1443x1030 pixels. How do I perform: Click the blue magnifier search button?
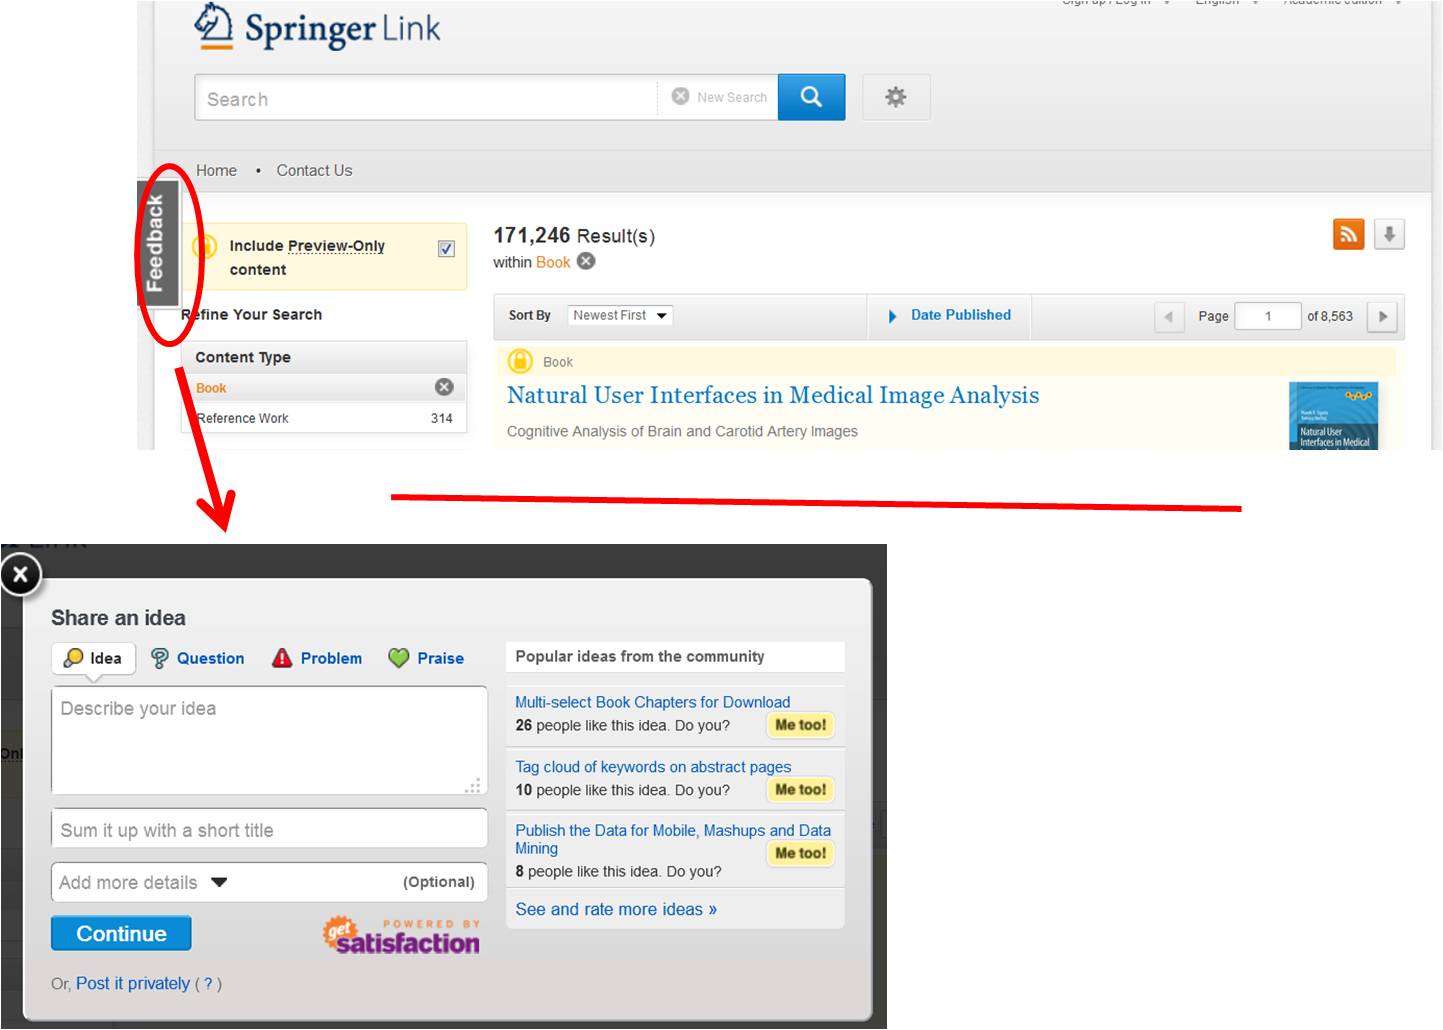(x=811, y=97)
